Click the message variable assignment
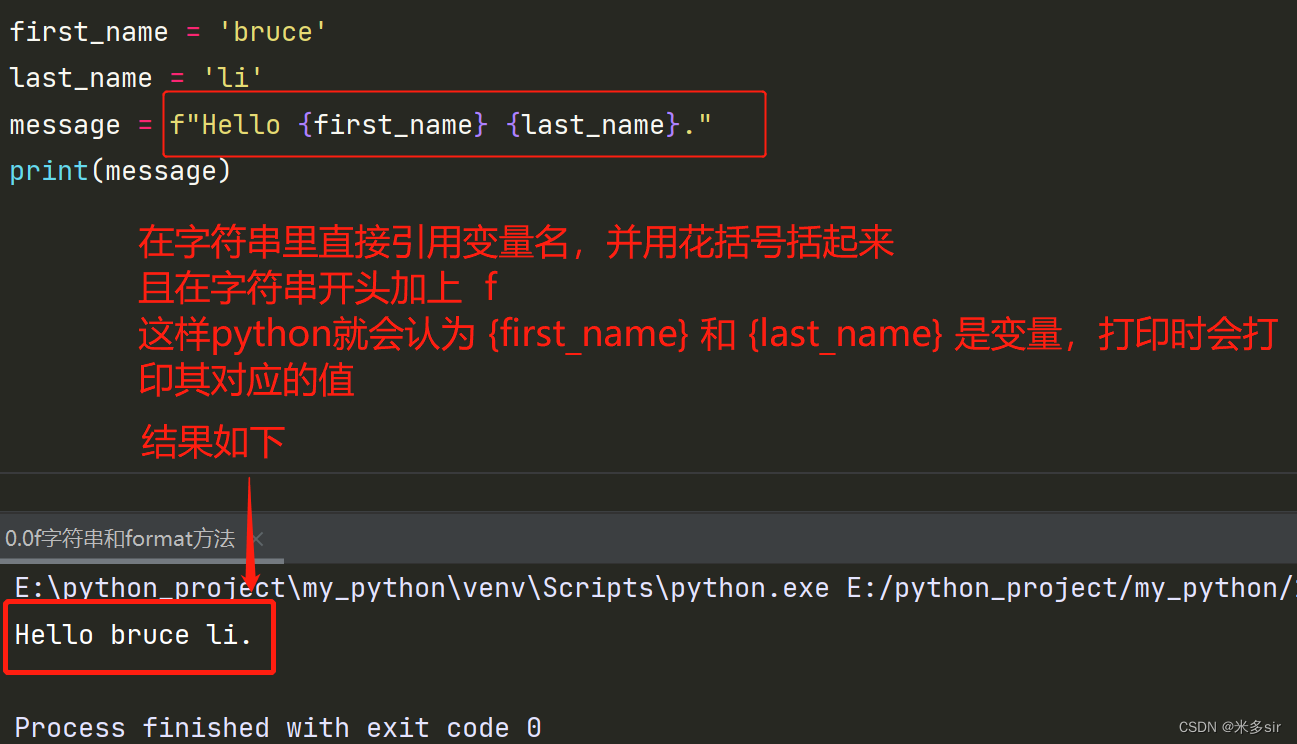 tap(64, 124)
